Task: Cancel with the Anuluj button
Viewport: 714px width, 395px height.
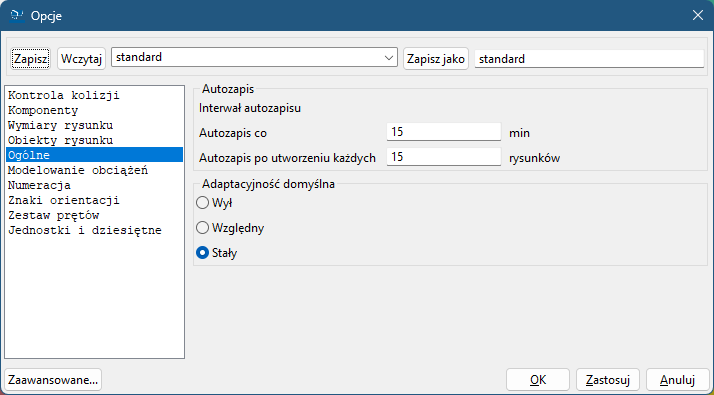Action: (x=678, y=380)
